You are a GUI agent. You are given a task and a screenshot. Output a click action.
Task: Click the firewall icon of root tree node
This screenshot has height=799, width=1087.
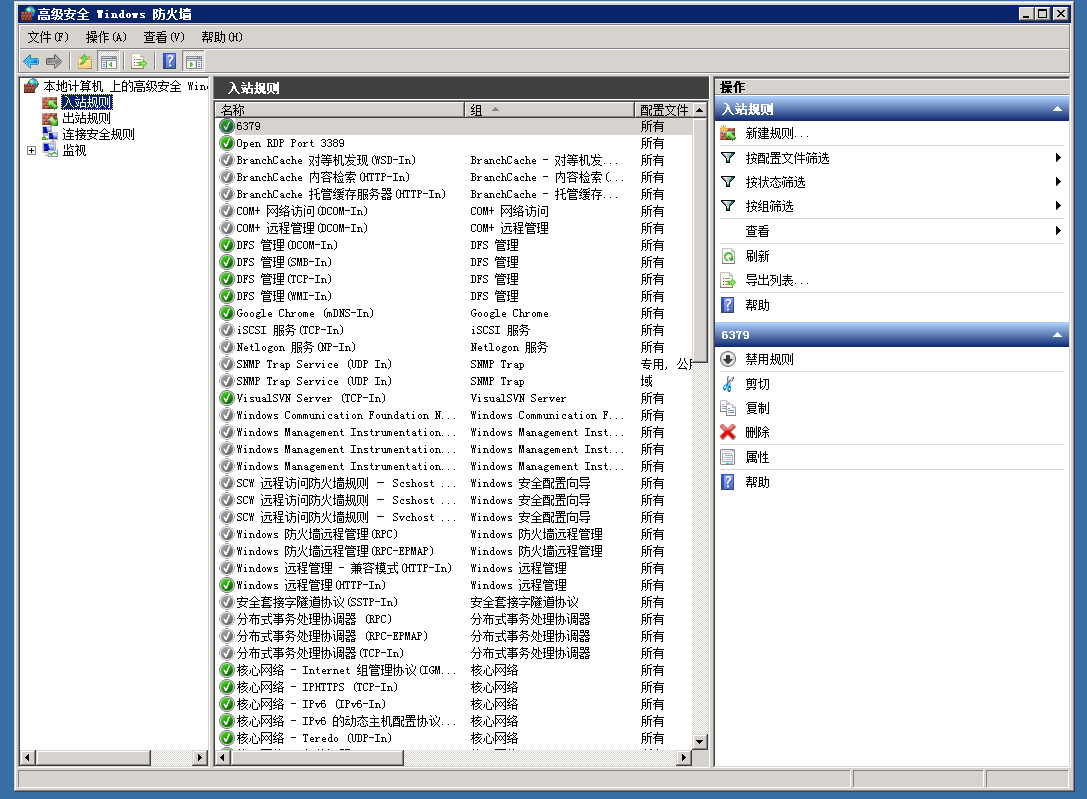pos(31,86)
